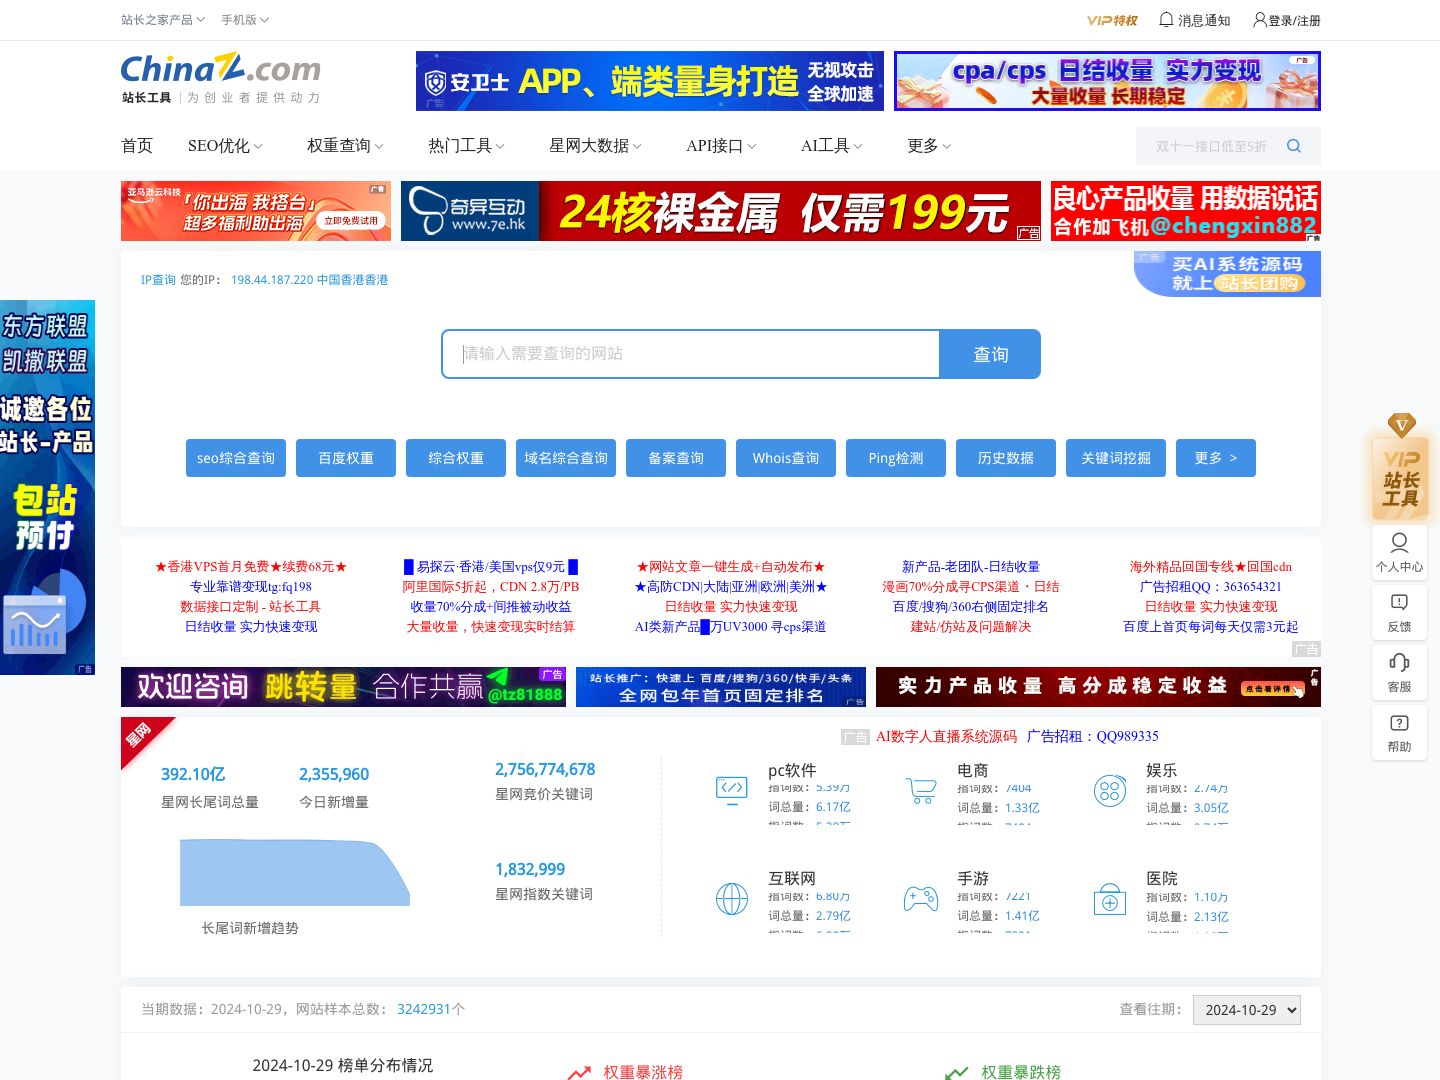
Task: Open the 24核裸金属 199元 banner
Action: point(721,211)
